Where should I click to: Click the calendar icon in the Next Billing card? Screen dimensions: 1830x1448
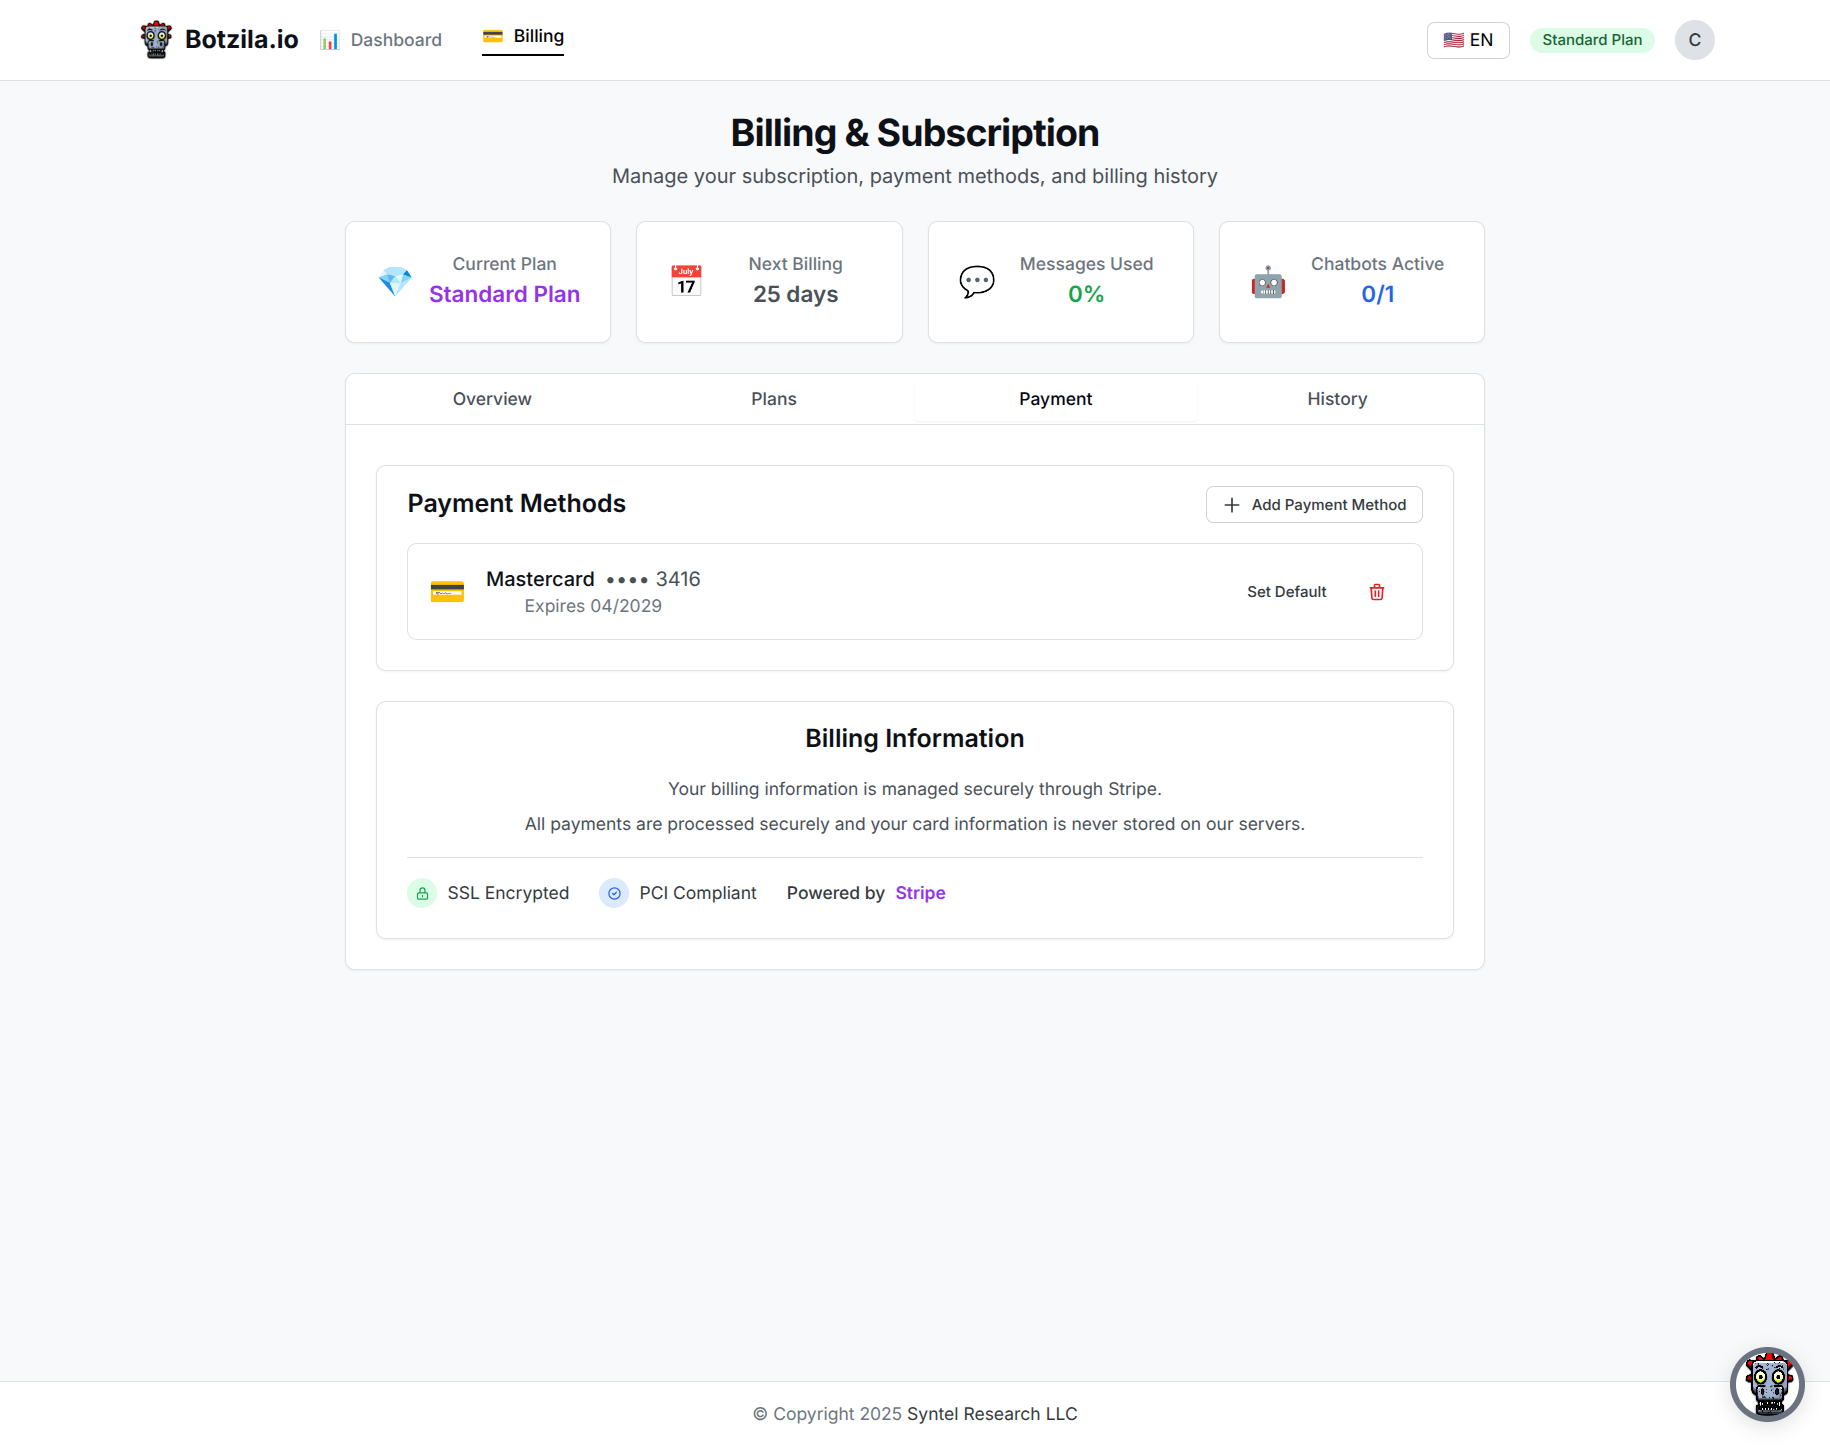tap(686, 281)
